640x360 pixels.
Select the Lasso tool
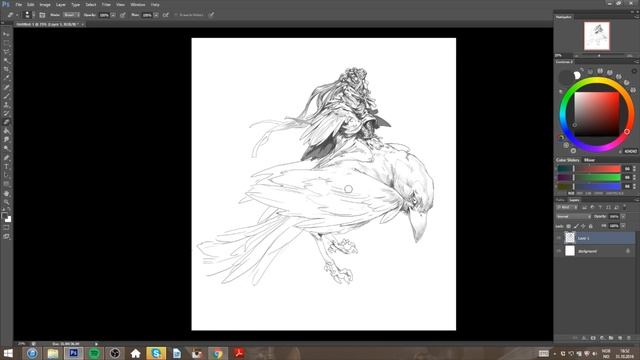(x=7, y=52)
